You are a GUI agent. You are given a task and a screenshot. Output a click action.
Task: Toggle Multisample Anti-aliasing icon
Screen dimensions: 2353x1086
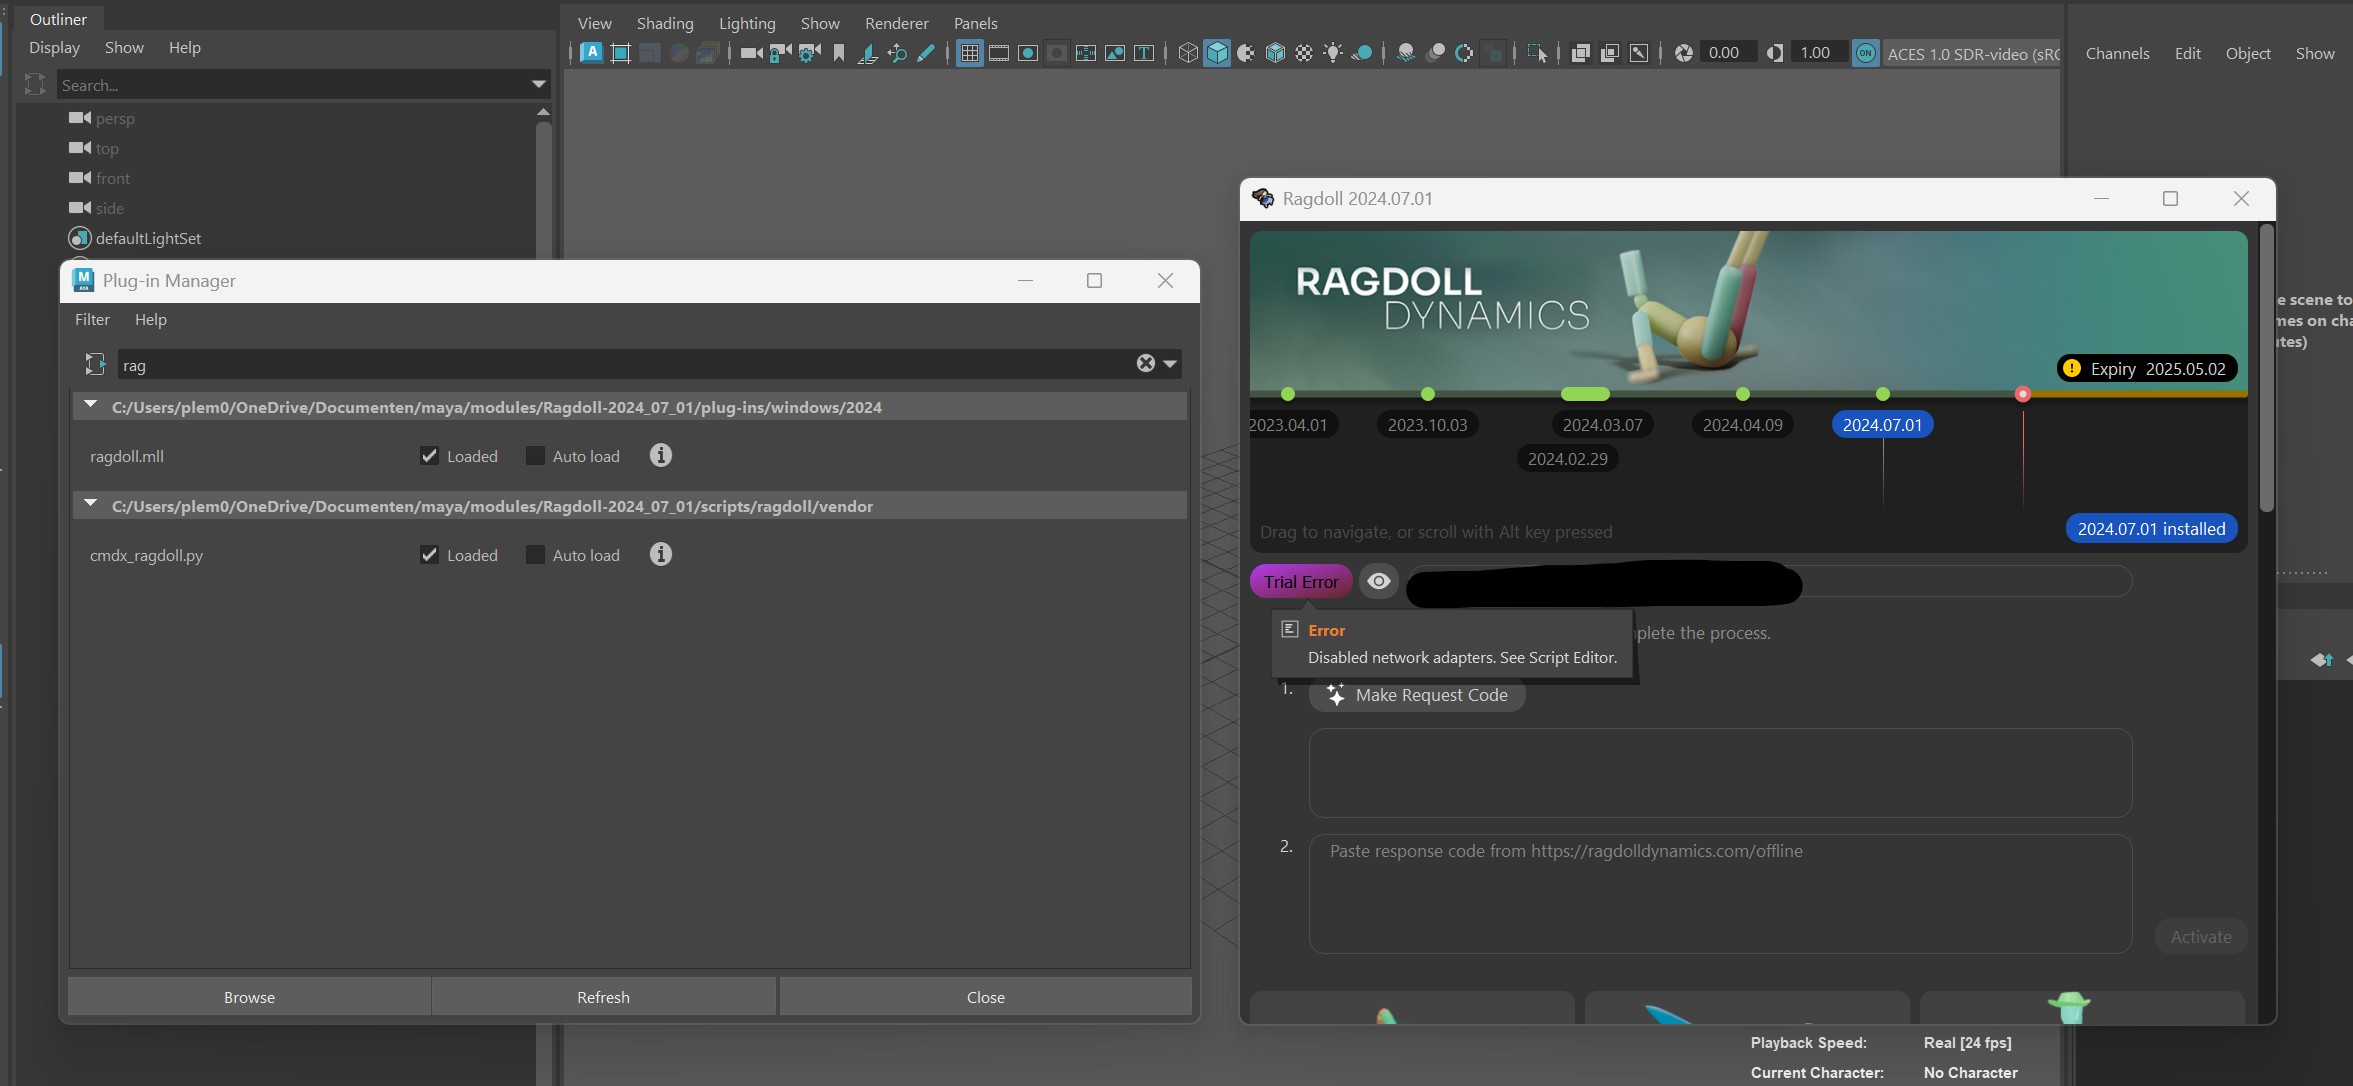point(1464,54)
